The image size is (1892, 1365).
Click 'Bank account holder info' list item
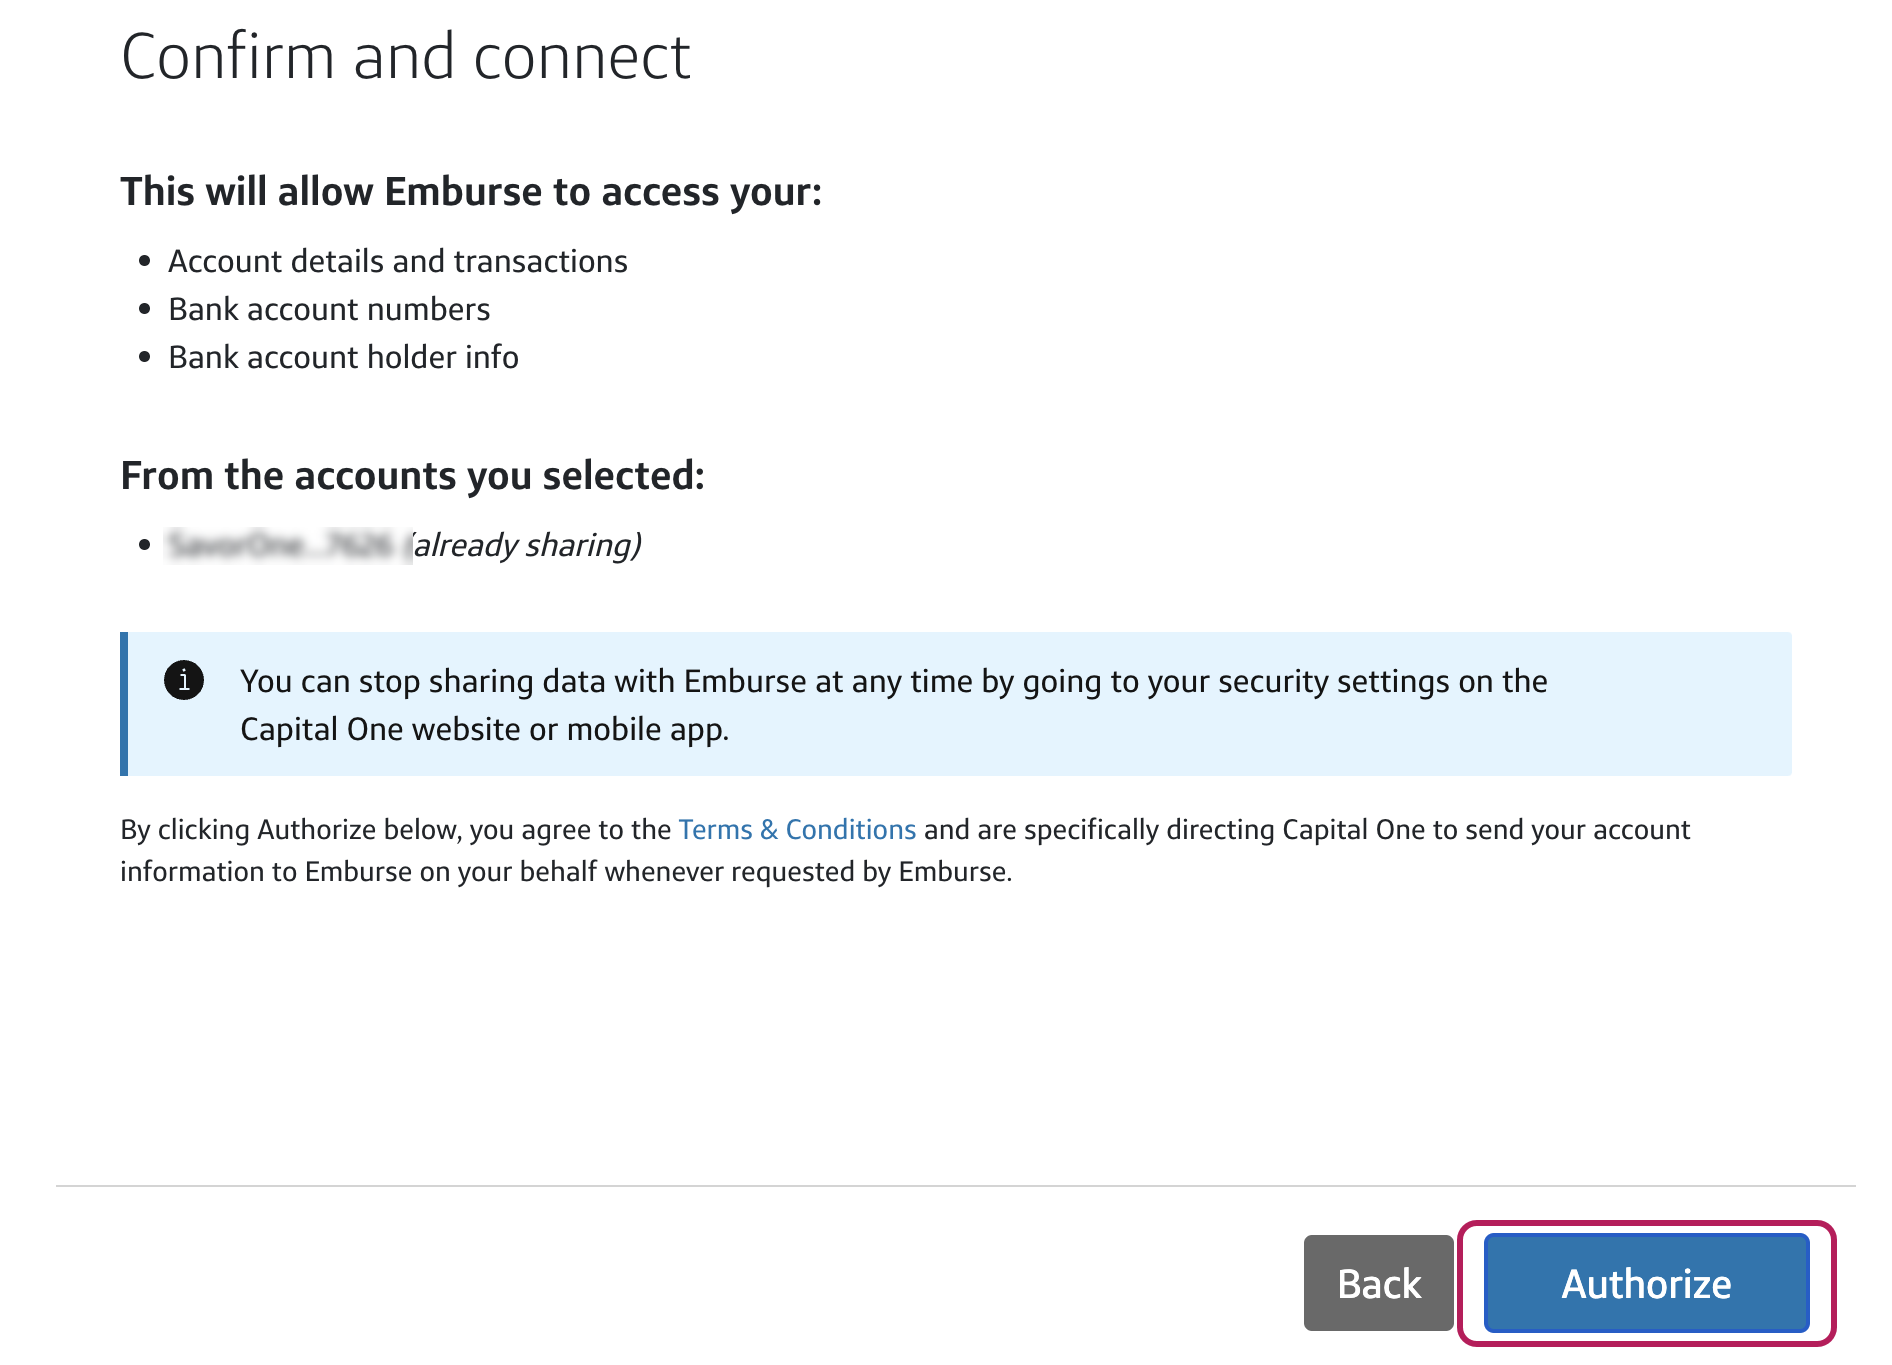(343, 357)
